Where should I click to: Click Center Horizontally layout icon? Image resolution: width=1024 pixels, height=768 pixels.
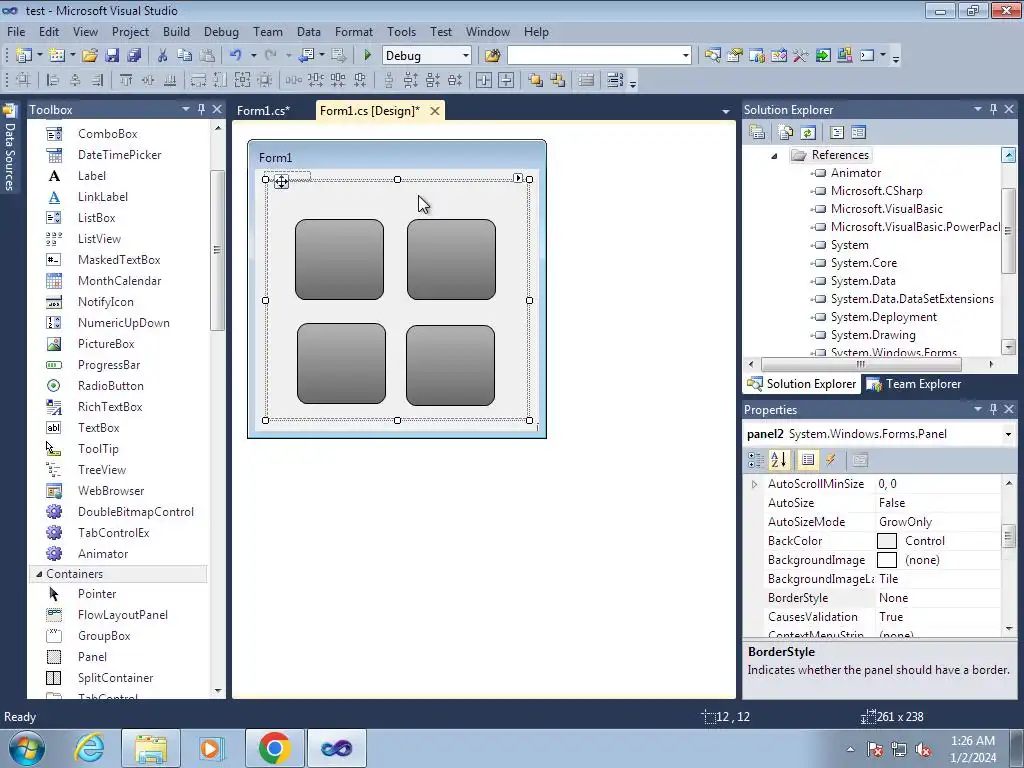click(x=484, y=80)
